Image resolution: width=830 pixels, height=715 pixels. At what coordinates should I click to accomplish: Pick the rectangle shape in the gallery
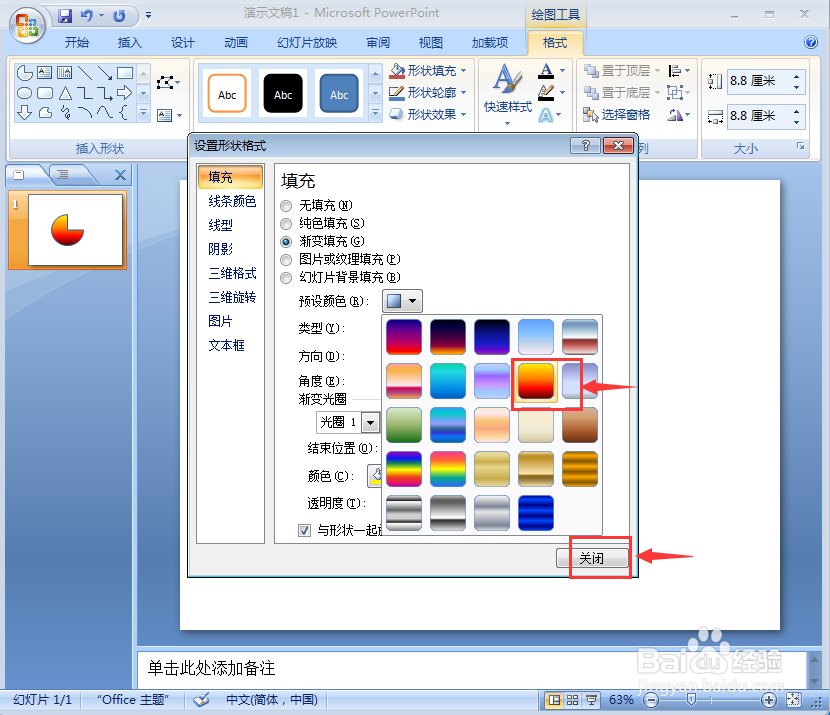click(x=124, y=73)
